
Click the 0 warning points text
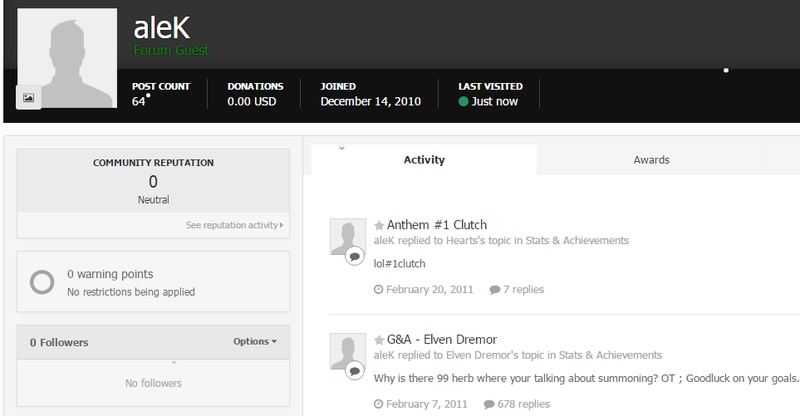pos(110,274)
